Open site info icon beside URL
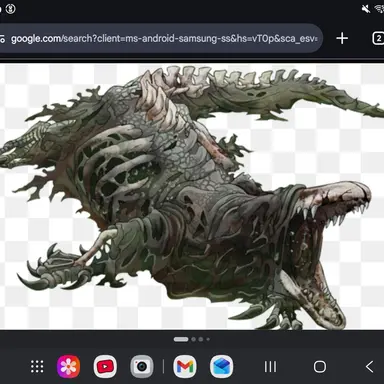The image size is (384, 384). coord(2,39)
